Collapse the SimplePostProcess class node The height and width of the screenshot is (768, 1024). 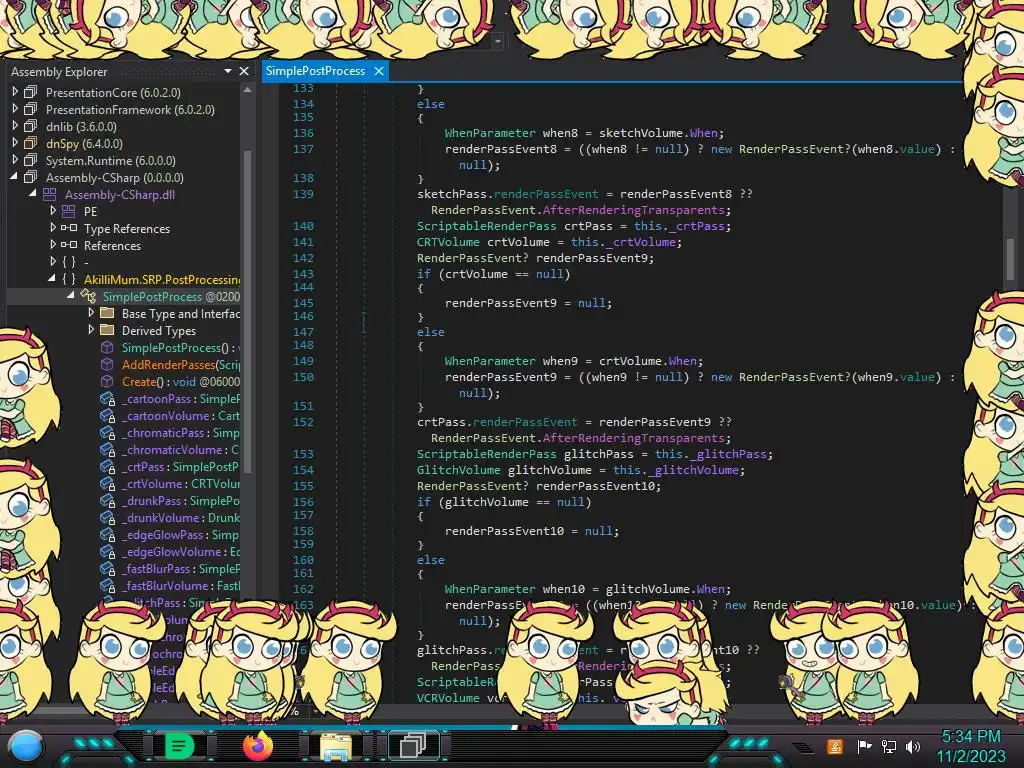click(71, 296)
